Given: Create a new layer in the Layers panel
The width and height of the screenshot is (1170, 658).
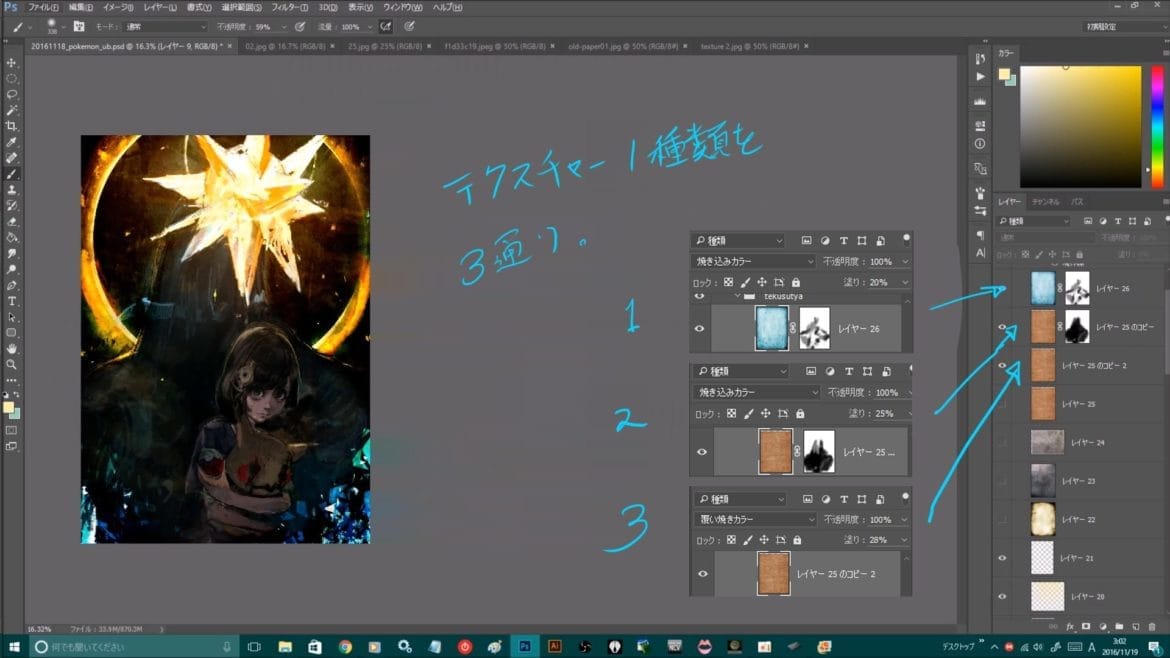Looking at the screenshot, I should (x=1136, y=626).
